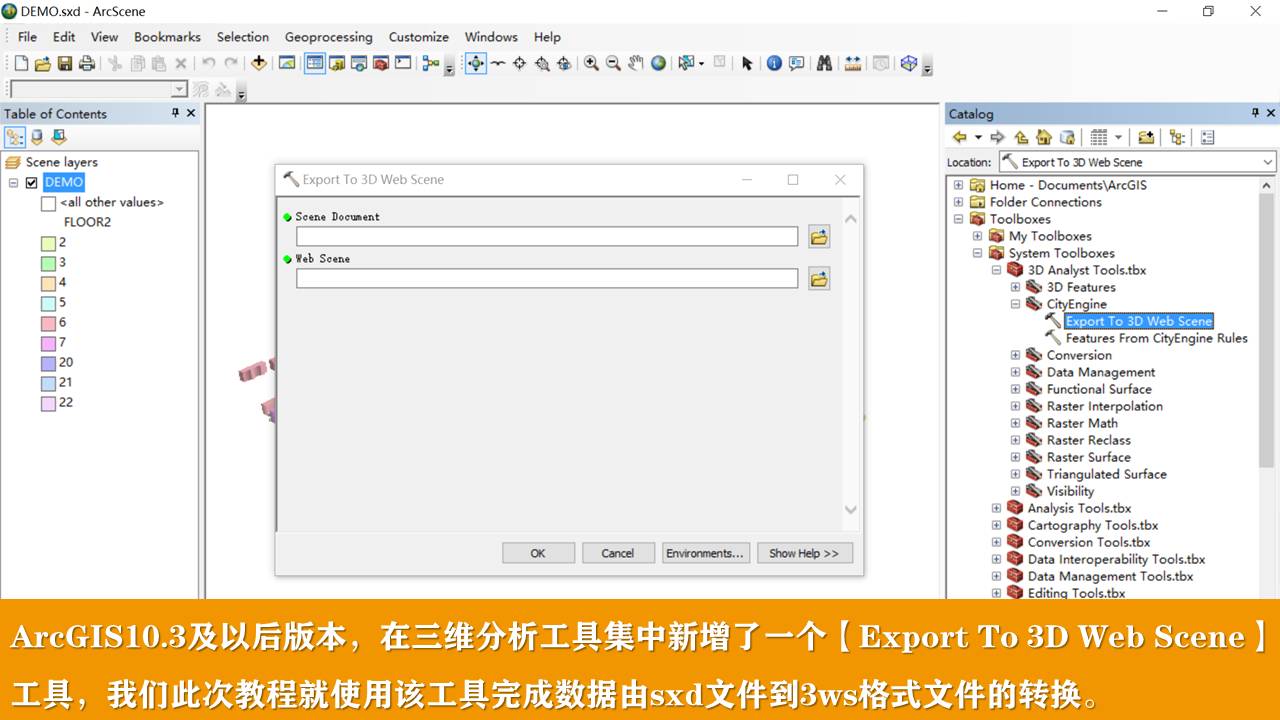Expand the Analysis Tools.tbx node

click(996, 508)
